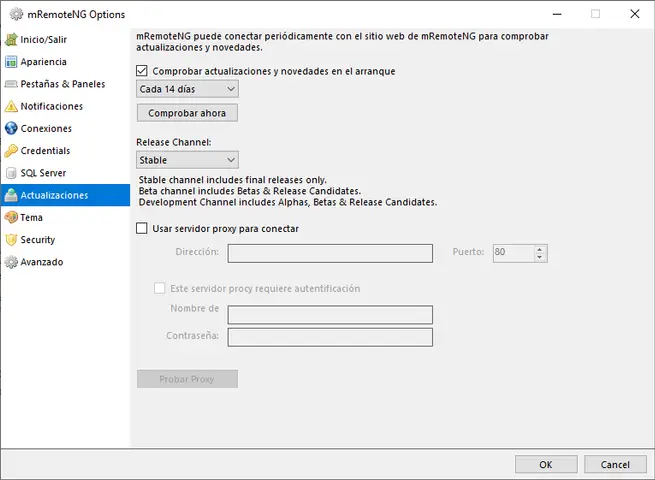
Task: Click the Tema palette icon
Action: (11, 217)
